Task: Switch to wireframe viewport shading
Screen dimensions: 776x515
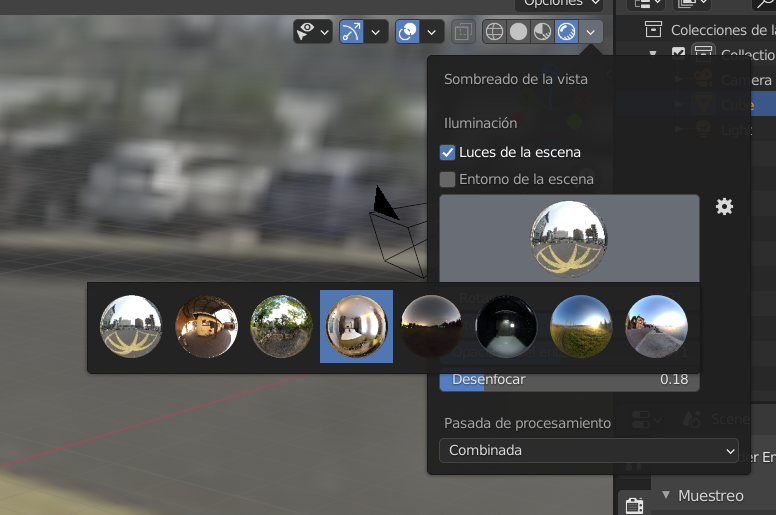Action: 494,32
